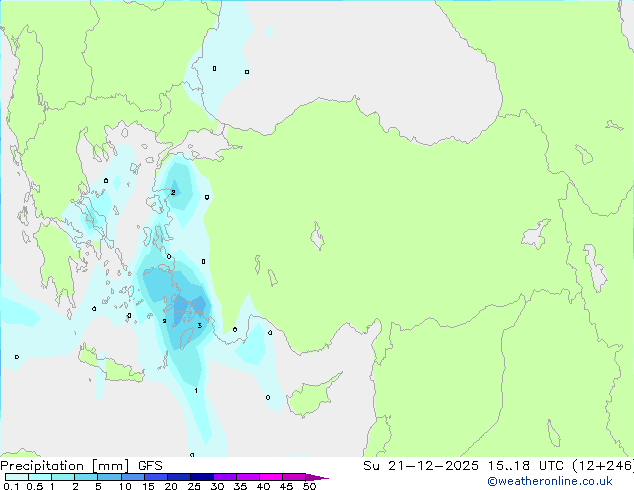Click the "3" precipitation value on the map
Image resolution: width=634 pixels, height=490 pixels.
click(x=199, y=325)
